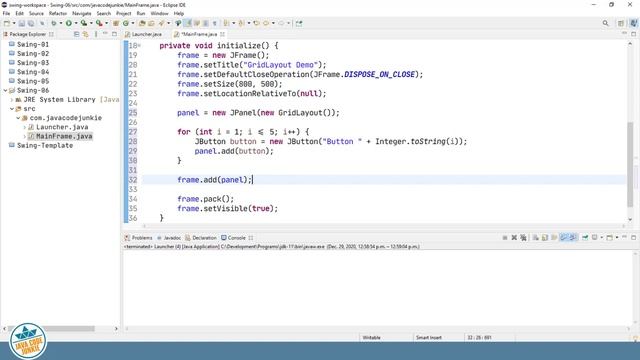Click the Open Perspective icon
Screen dimensions: 640x360
click(621, 23)
